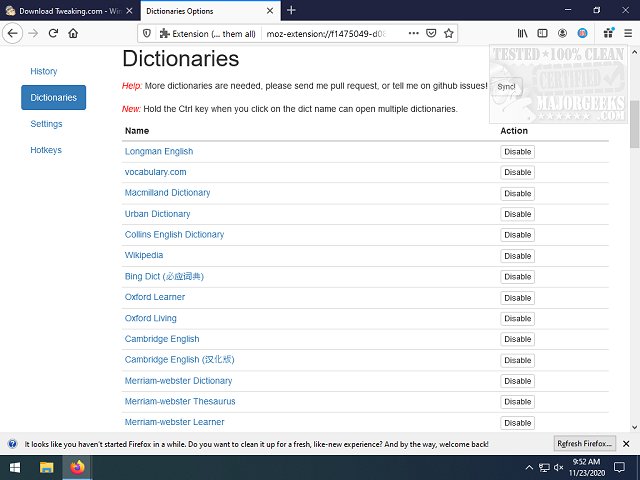Open Oxford Living link
The width and height of the screenshot is (640, 480).
click(151, 318)
